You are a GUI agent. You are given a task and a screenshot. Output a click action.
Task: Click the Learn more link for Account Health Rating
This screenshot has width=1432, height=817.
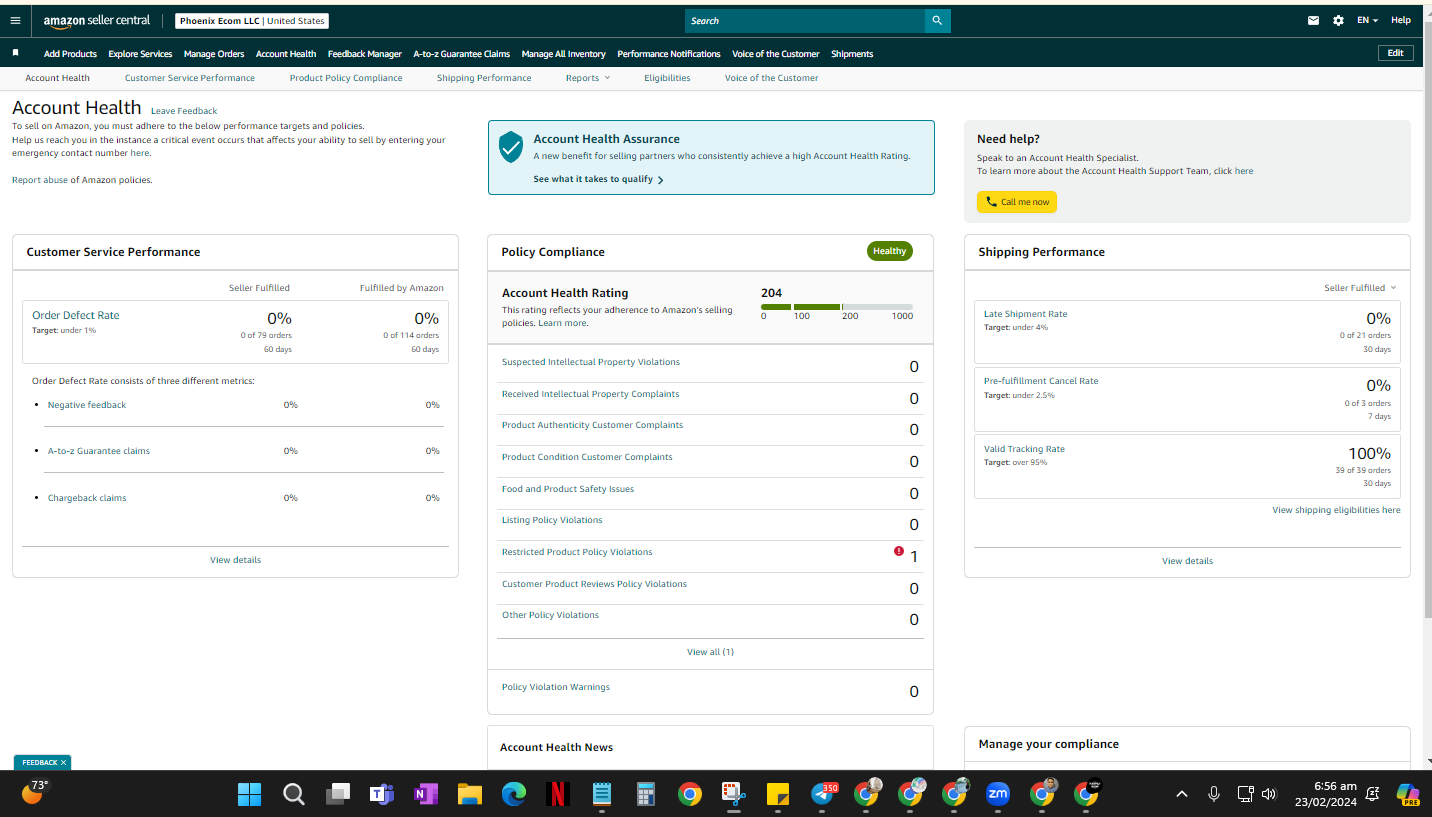pos(563,324)
